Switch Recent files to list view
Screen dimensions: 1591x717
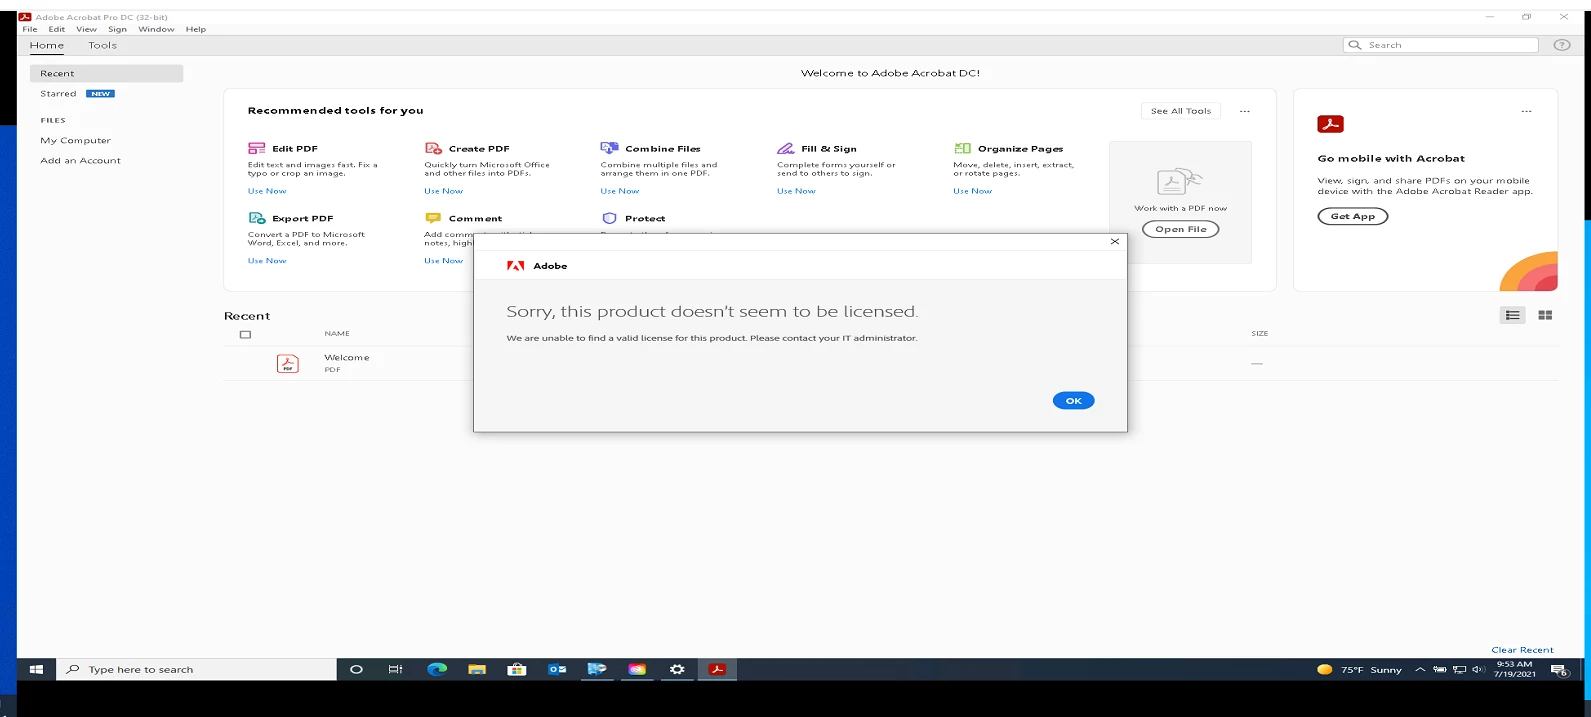coord(1513,315)
